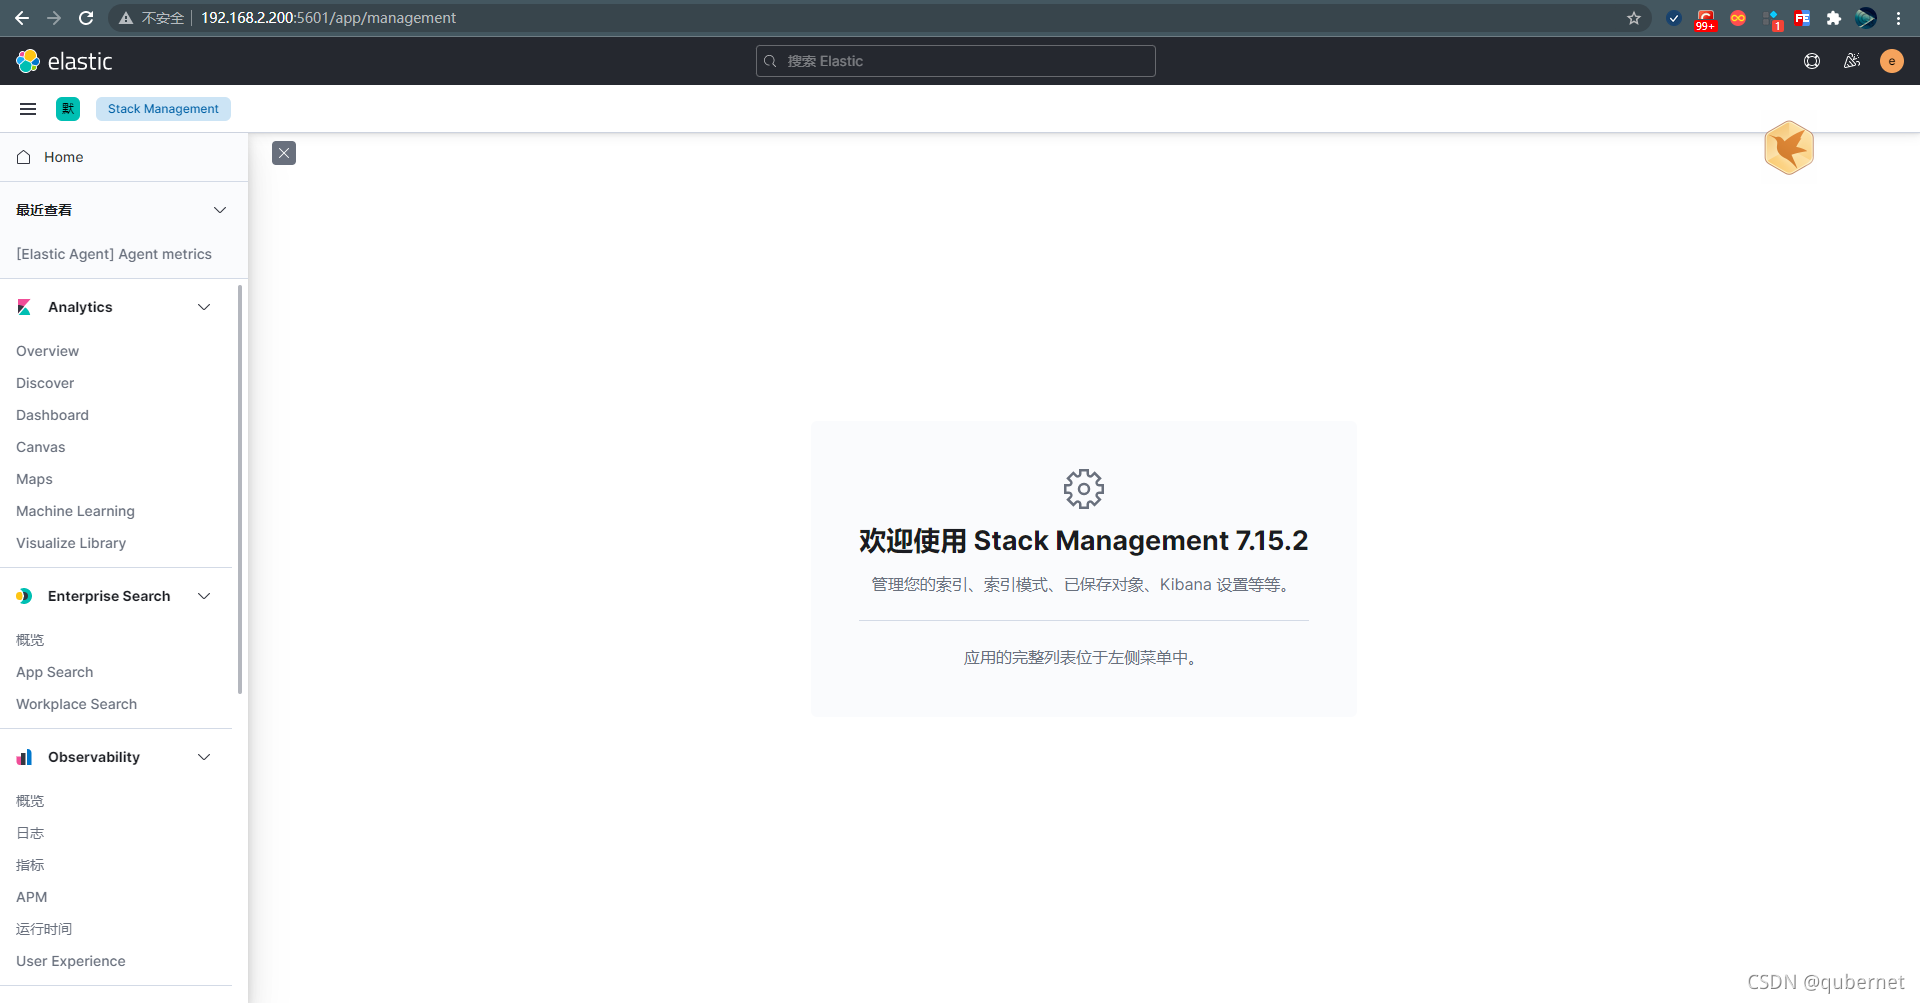1920x1003 pixels.
Task: Open the help menu icon
Action: click(1812, 61)
